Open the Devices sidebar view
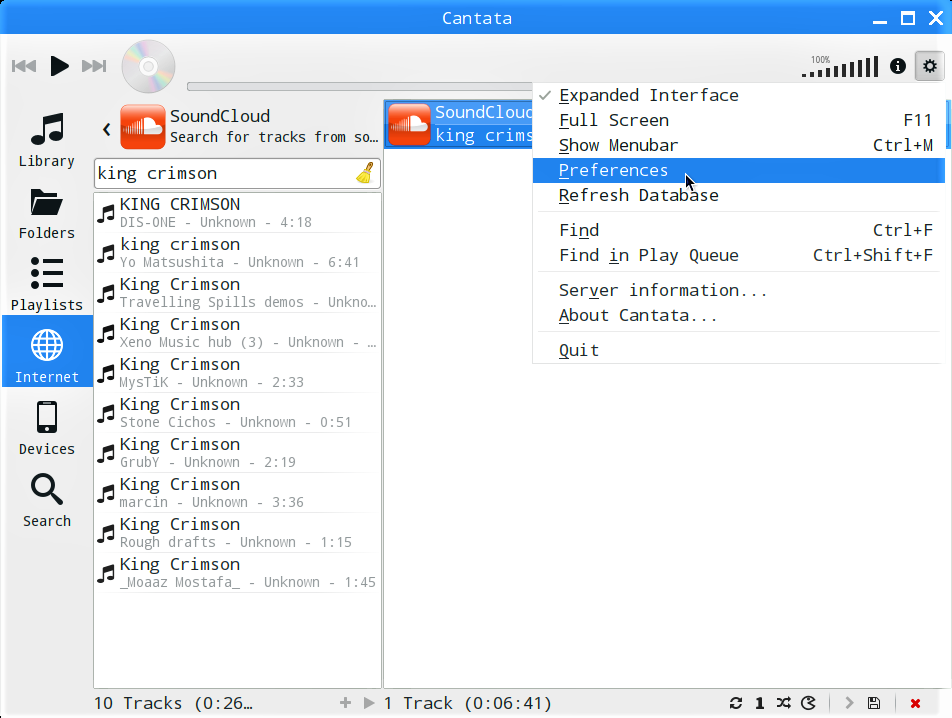The height and width of the screenshot is (718, 952). point(47,428)
